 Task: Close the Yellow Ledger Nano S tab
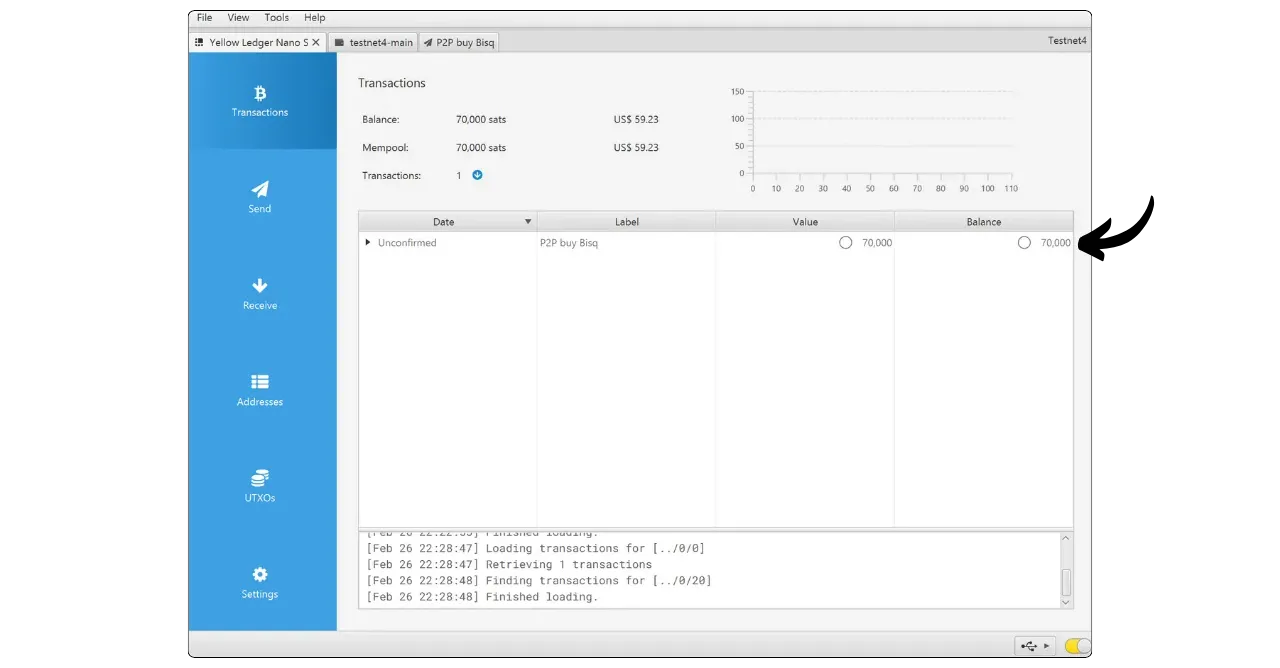tap(316, 43)
